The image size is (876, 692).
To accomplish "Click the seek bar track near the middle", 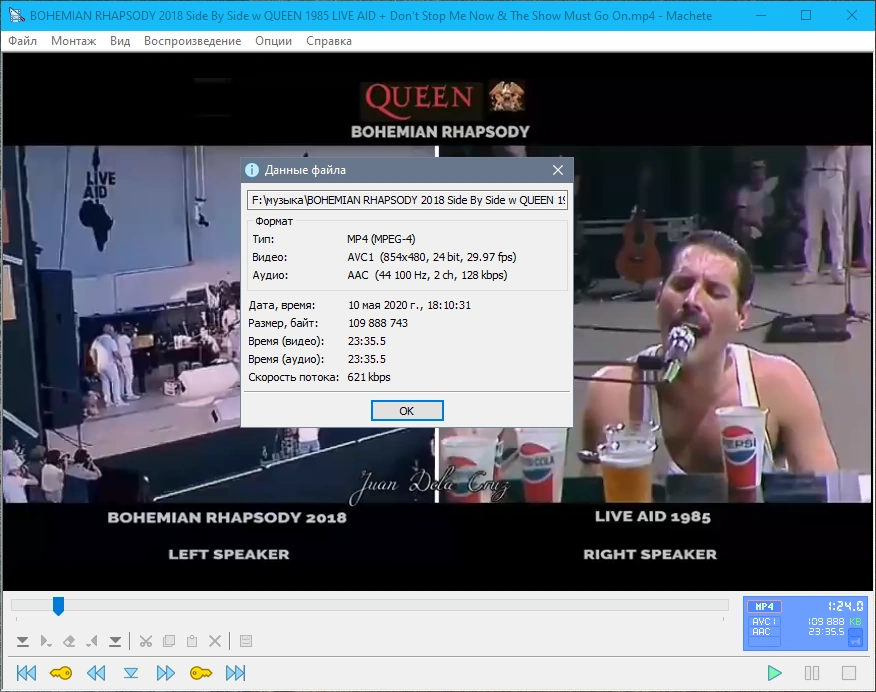I will pyautogui.click(x=370, y=605).
